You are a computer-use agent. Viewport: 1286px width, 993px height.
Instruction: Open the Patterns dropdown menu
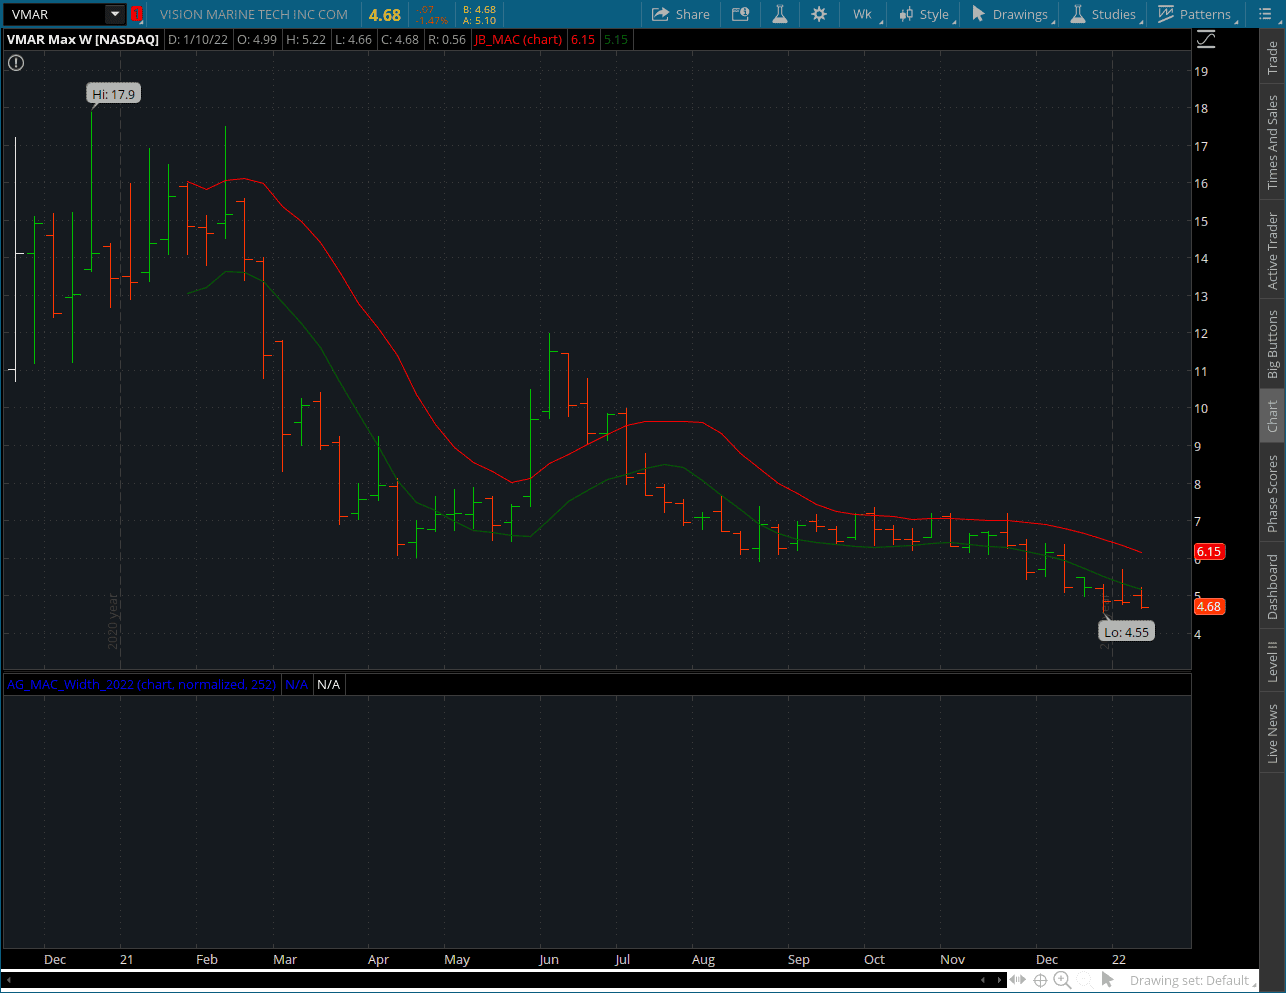click(1196, 14)
